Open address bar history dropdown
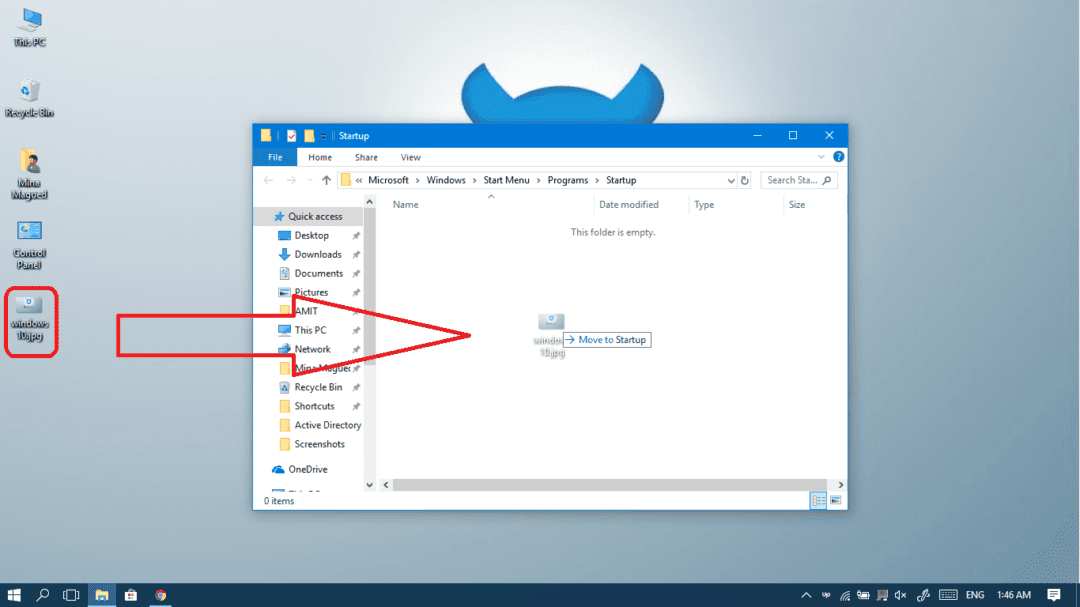The image size is (1080, 607). (x=731, y=181)
